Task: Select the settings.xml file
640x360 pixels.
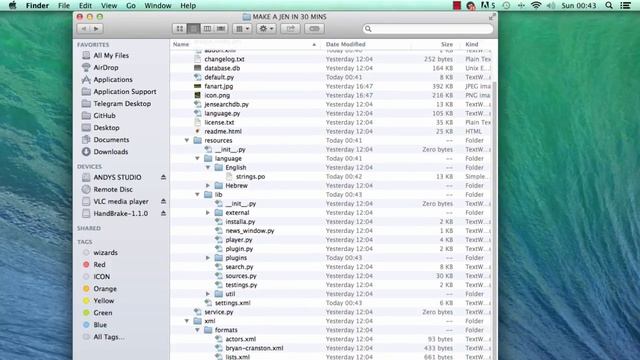Action: [x=232, y=303]
